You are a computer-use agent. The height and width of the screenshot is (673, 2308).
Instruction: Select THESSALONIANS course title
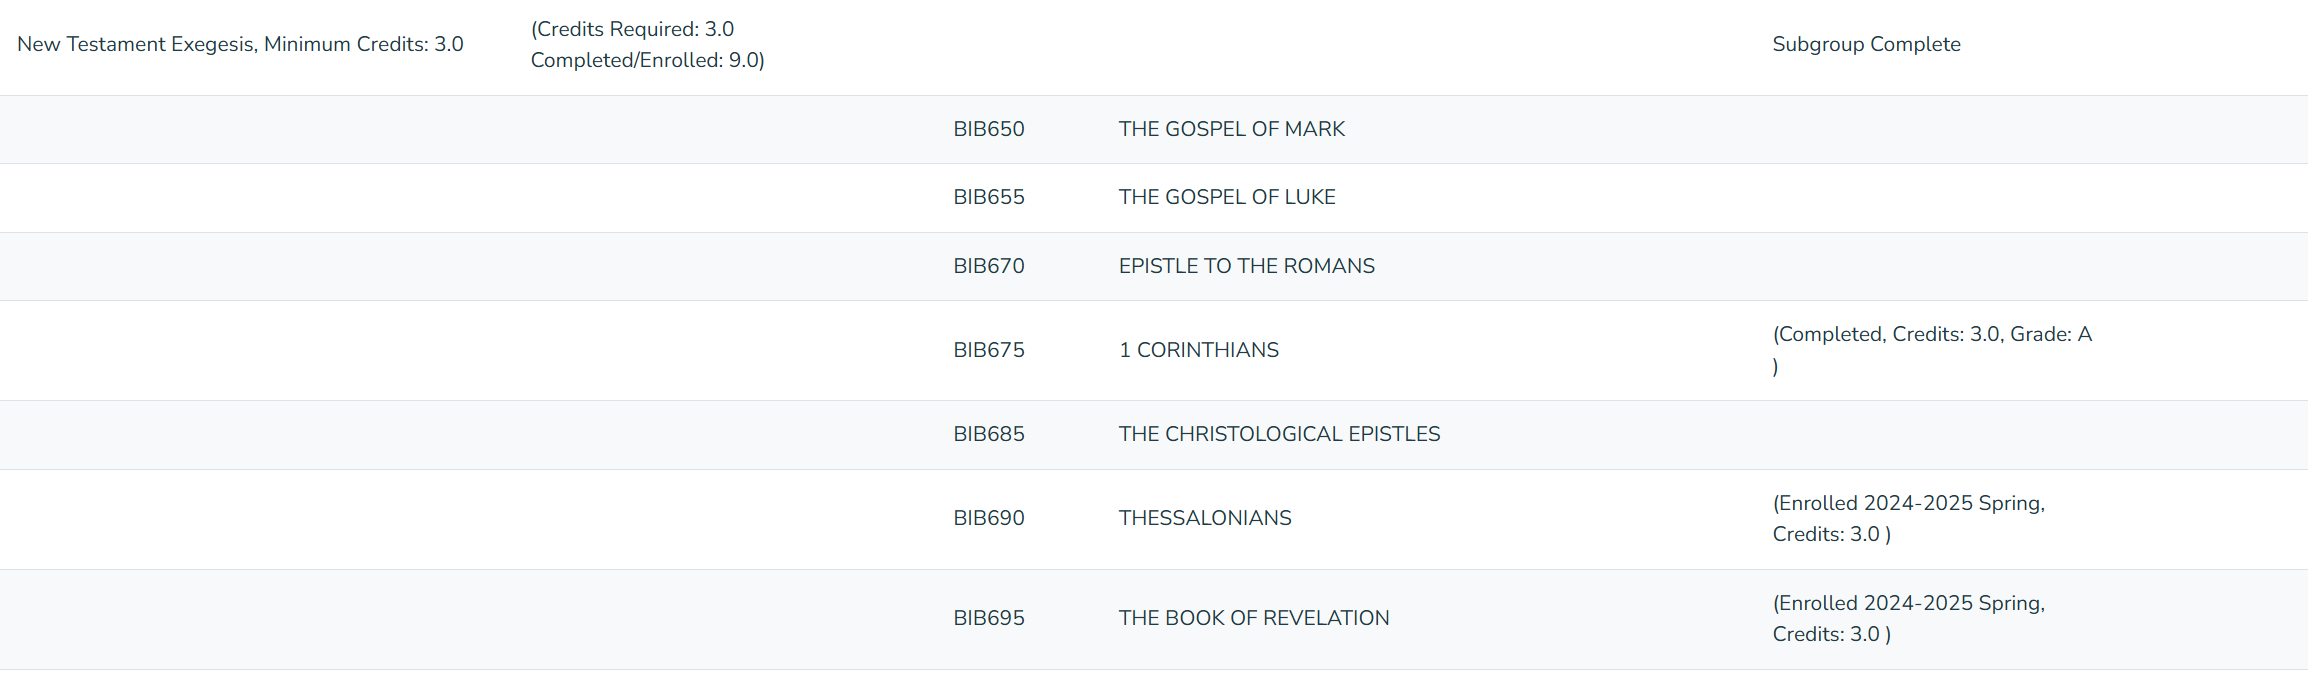(1205, 518)
